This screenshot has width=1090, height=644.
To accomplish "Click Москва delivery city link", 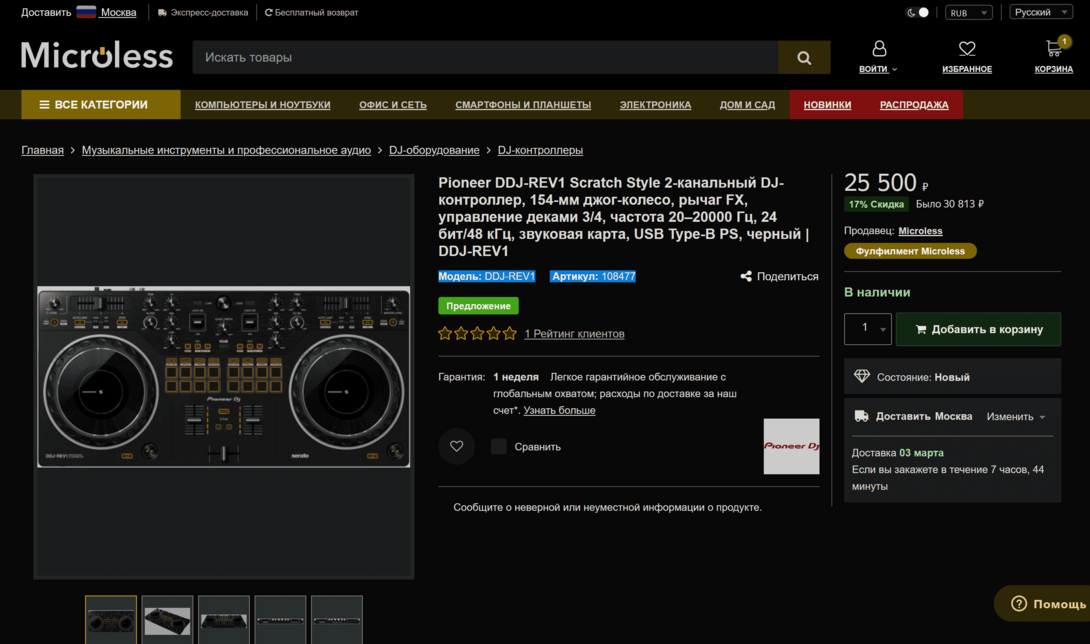I will (118, 13).
